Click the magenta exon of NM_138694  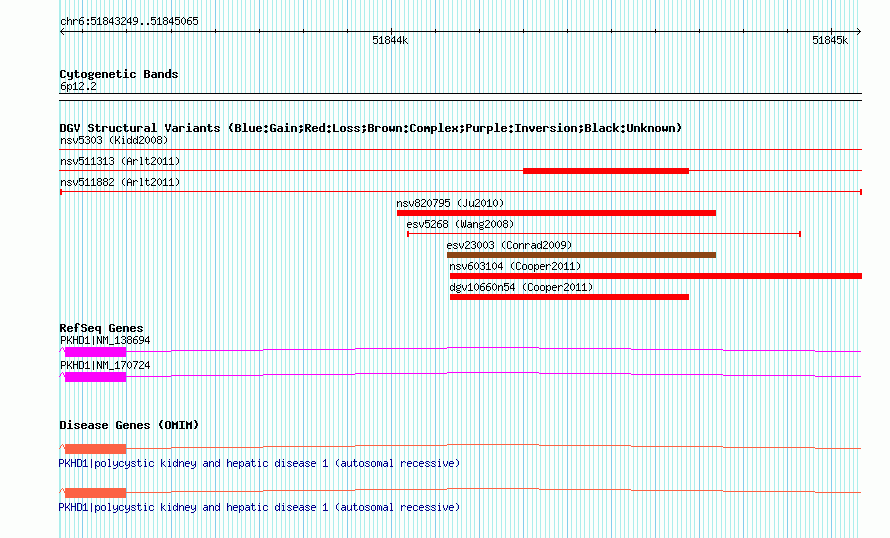[95, 352]
